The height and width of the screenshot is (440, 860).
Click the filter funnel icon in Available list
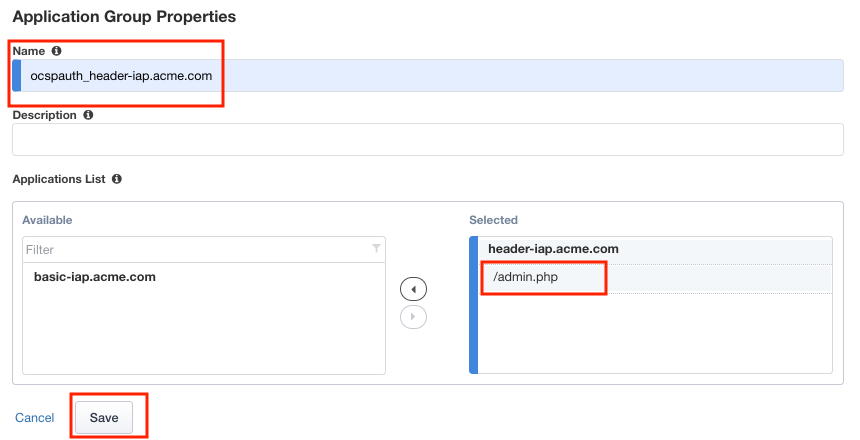click(x=376, y=249)
